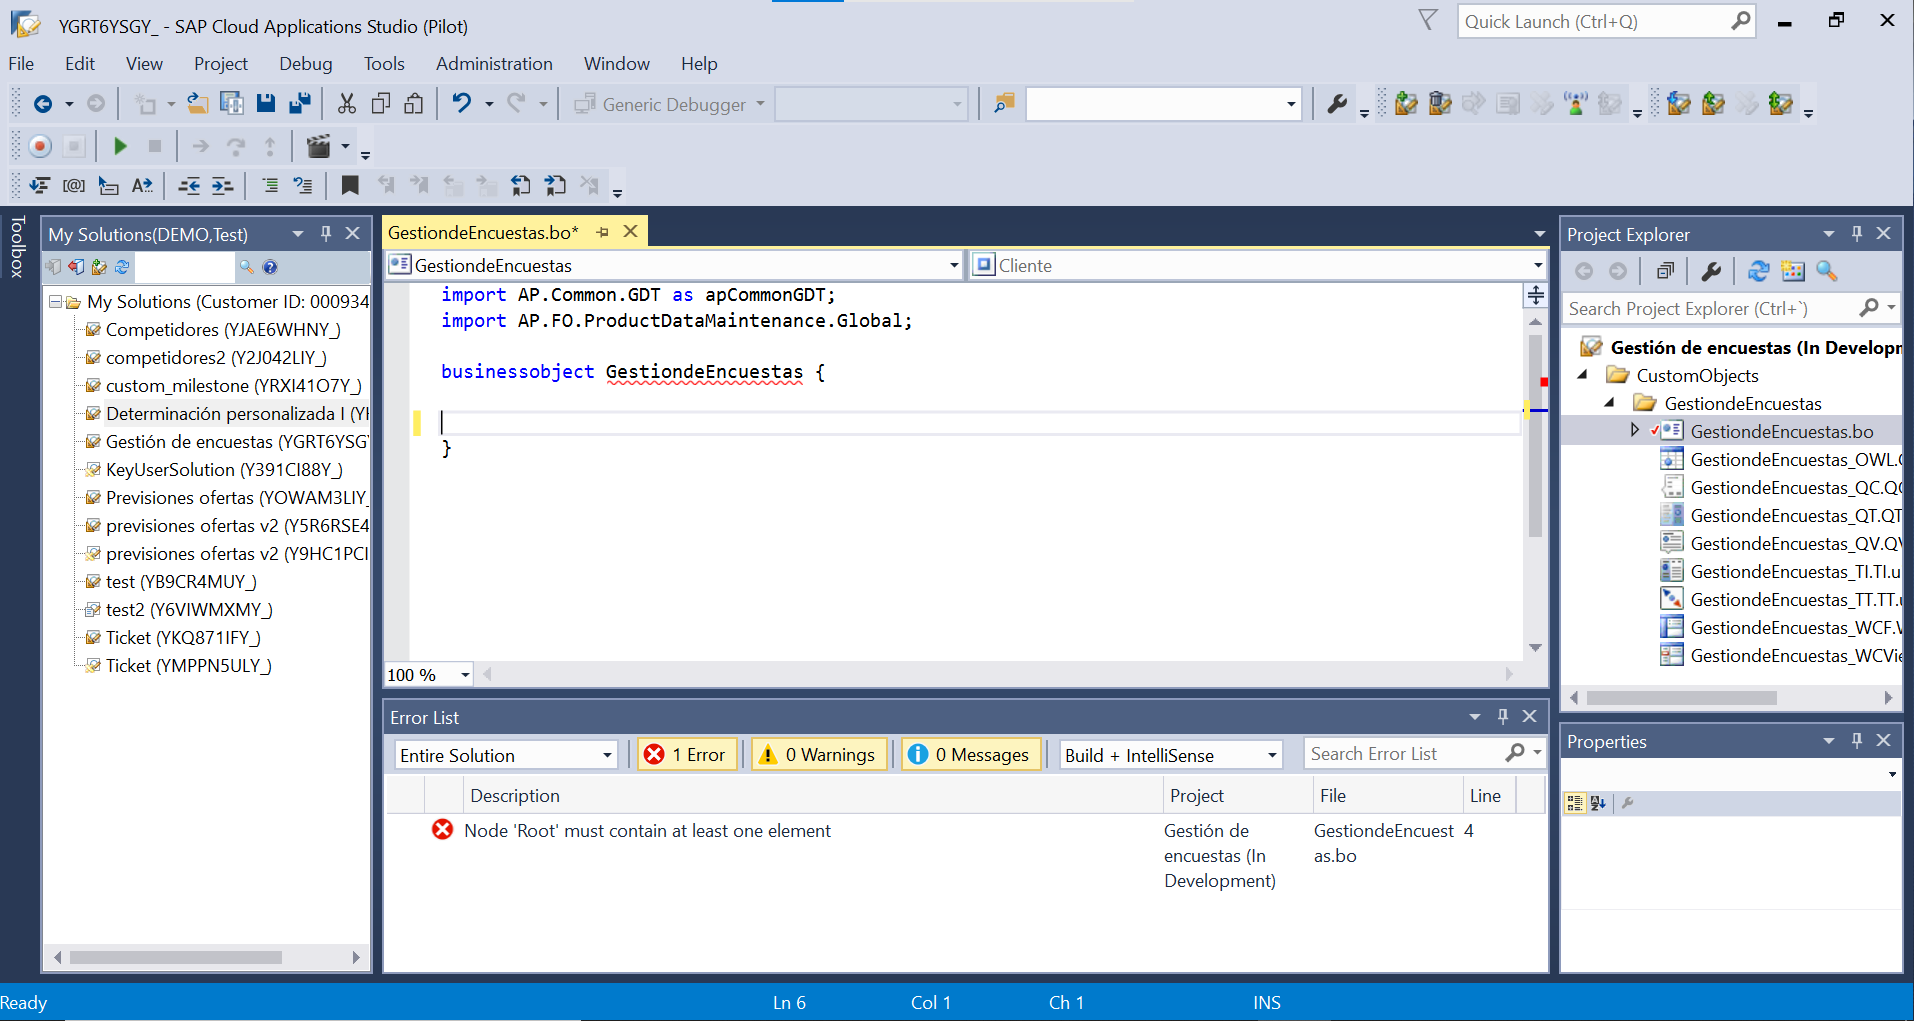The height and width of the screenshot is (1021, 1914).
Task: Click wrench Properties icon in Project Explorer
Action: click(1711, 271)
